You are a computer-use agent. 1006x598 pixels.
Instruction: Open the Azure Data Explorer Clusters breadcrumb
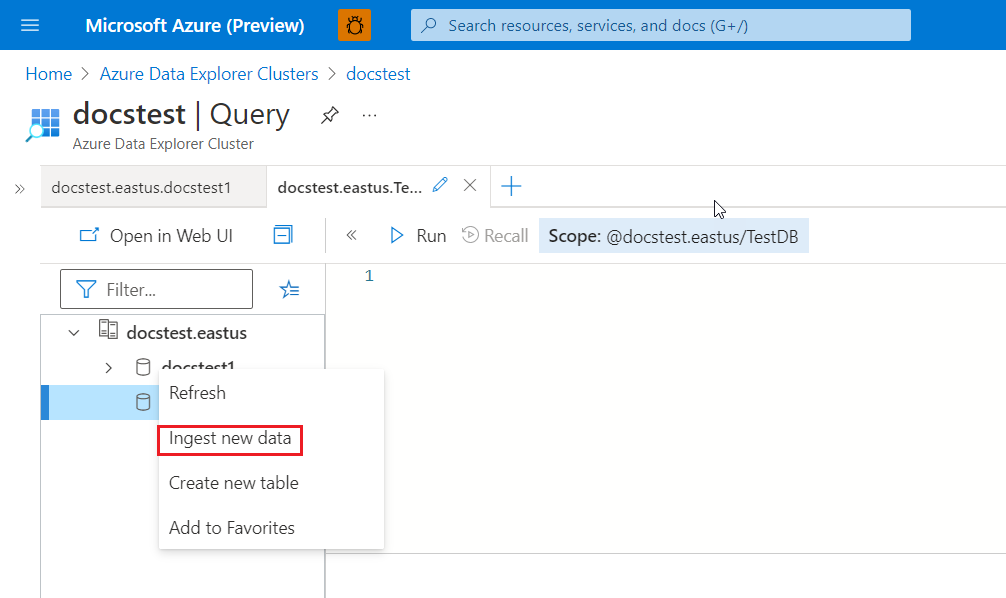[209, 74]
